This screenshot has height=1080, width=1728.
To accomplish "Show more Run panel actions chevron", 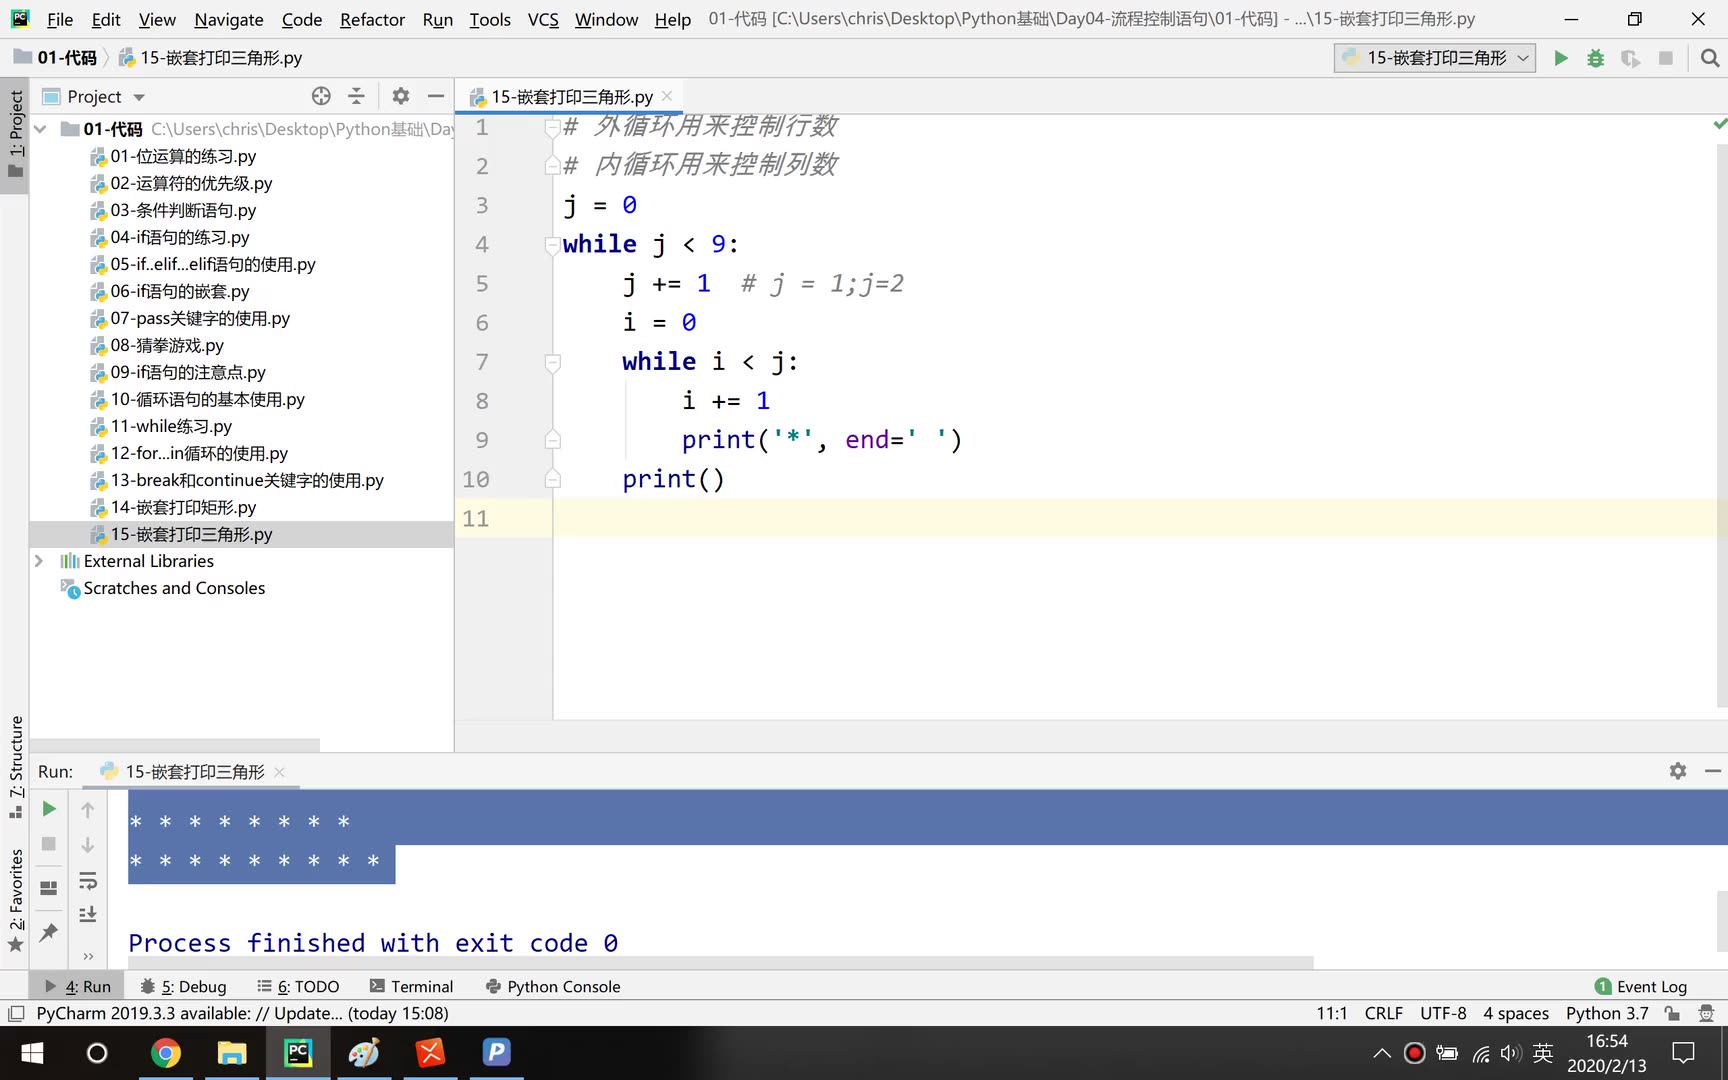I will (x=88, y=956).
